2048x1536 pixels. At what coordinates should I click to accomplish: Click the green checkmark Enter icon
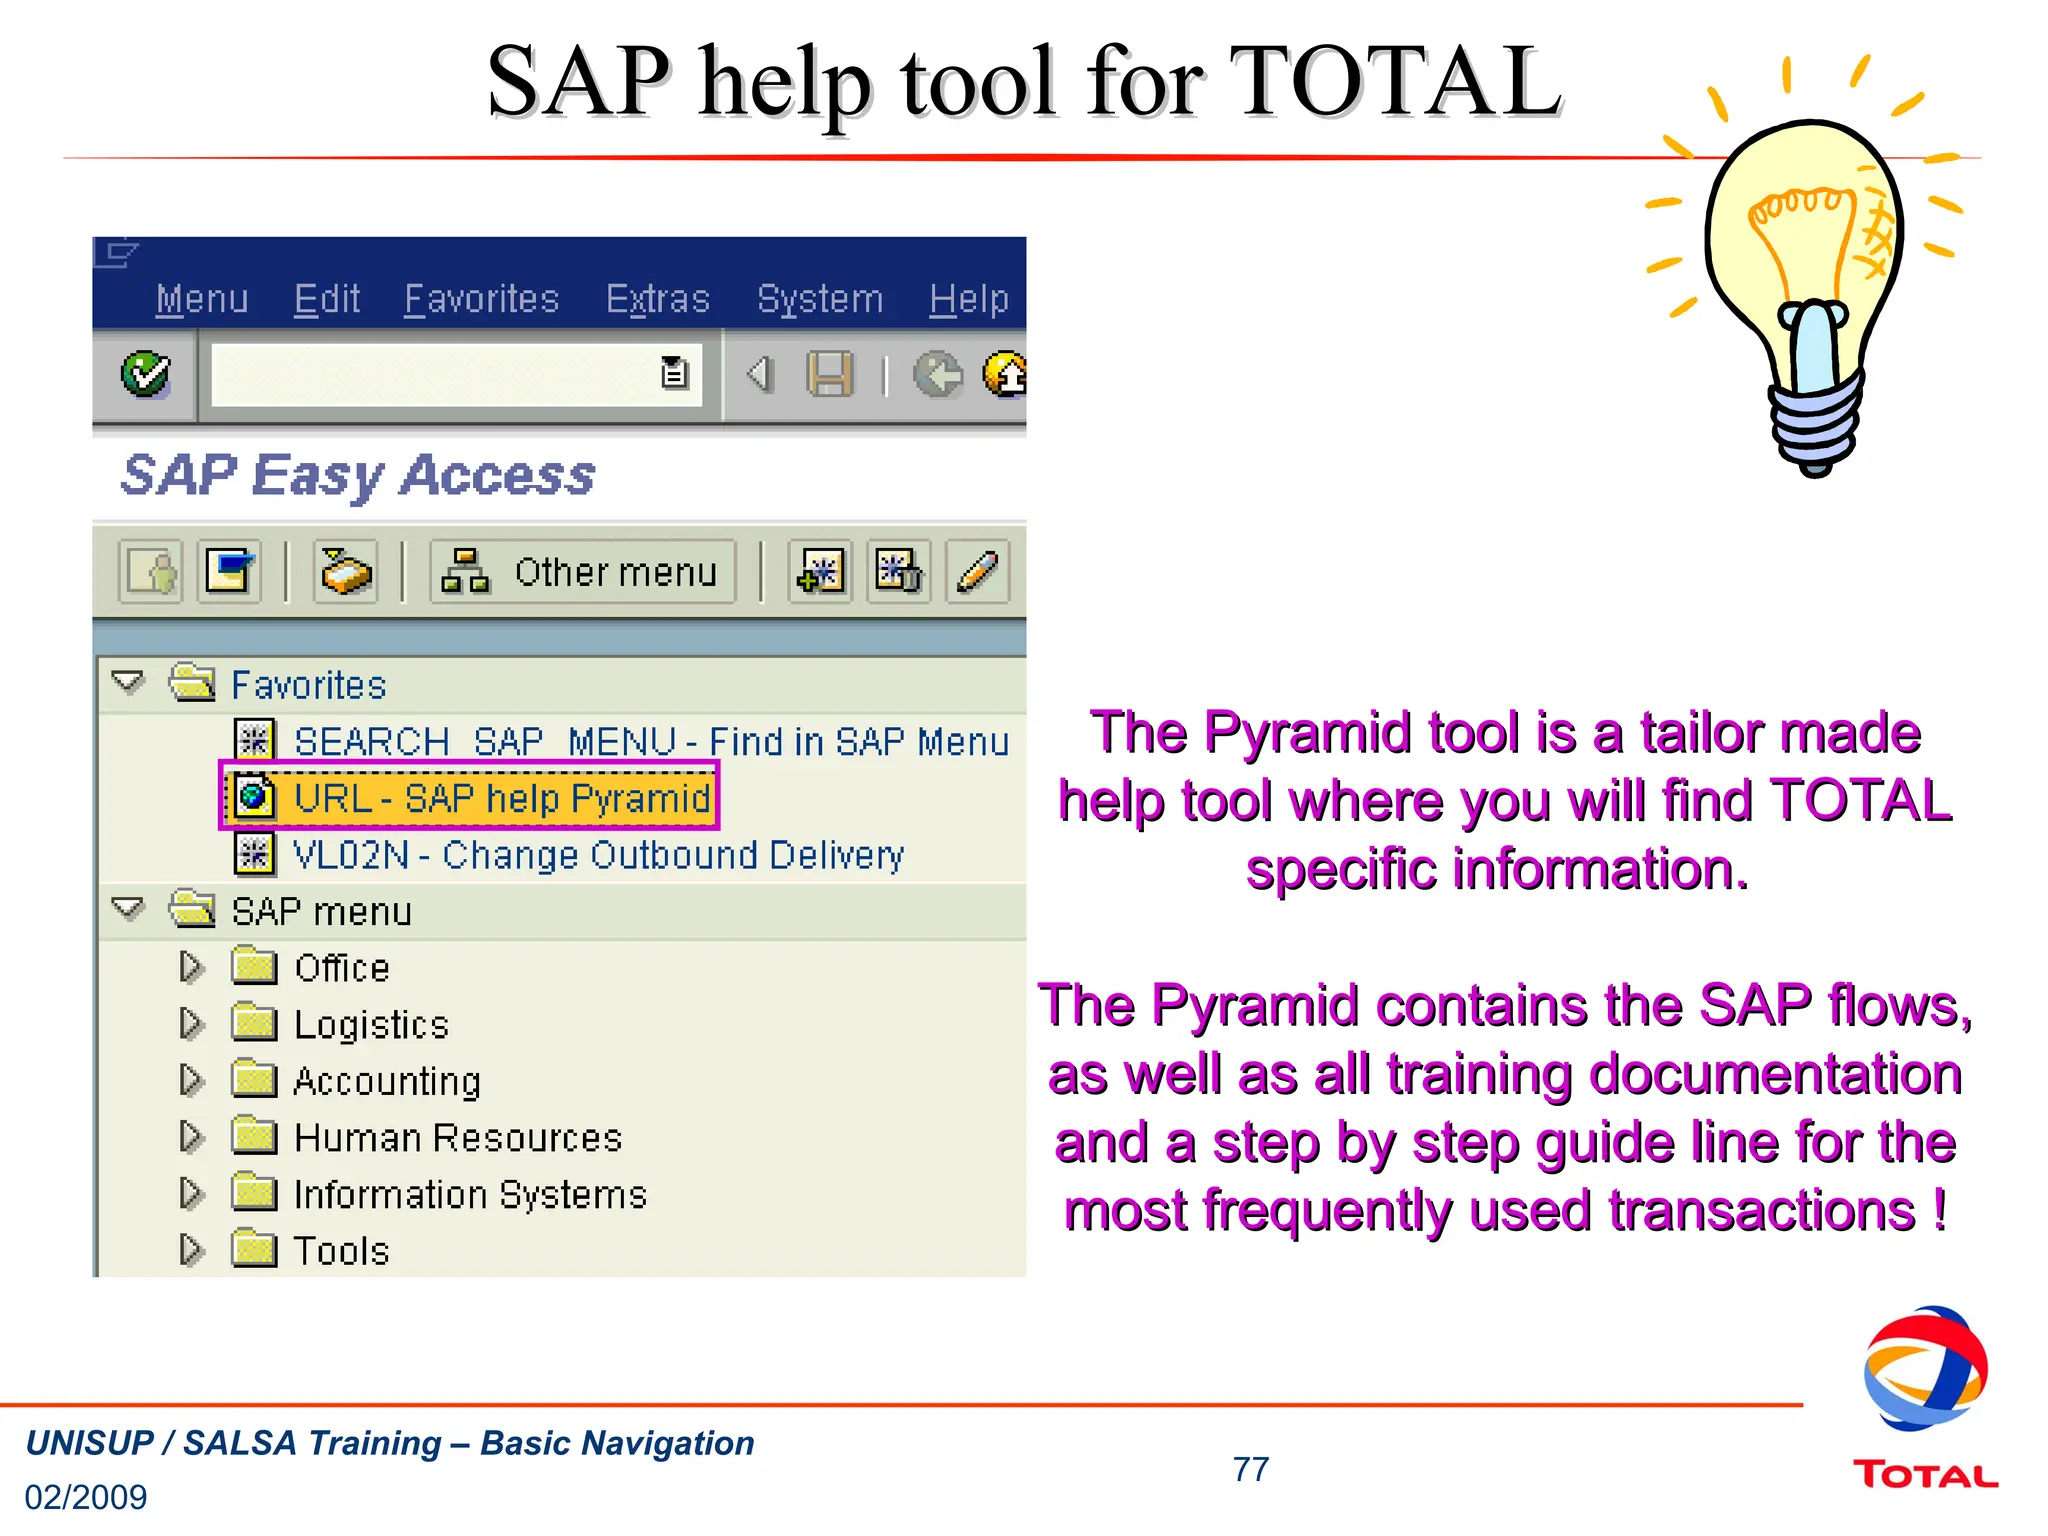click(x=146, y=375)
